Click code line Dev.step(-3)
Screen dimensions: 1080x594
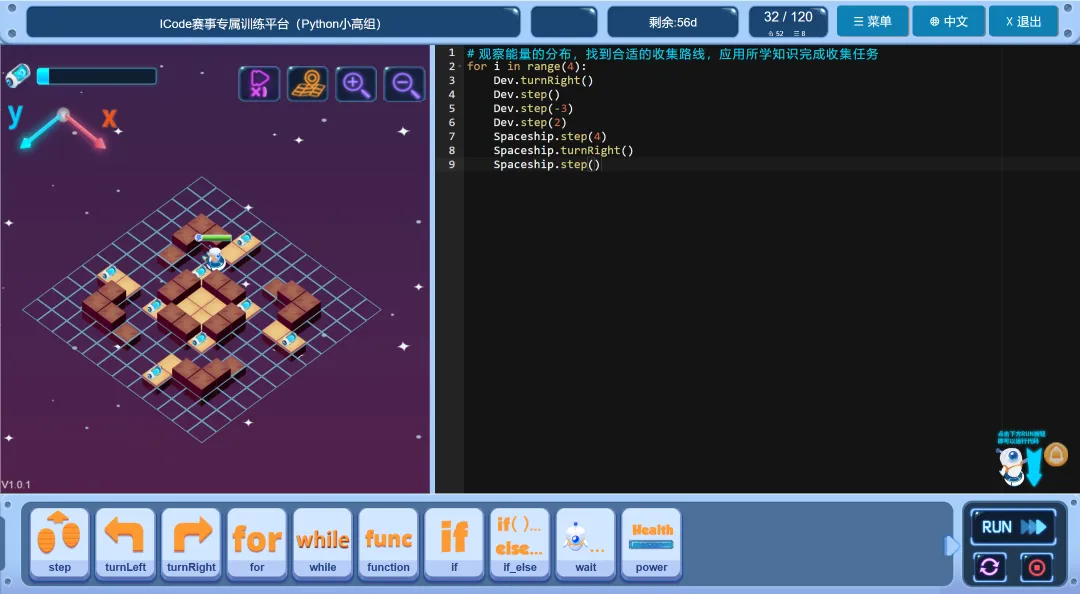coord(532,108)
